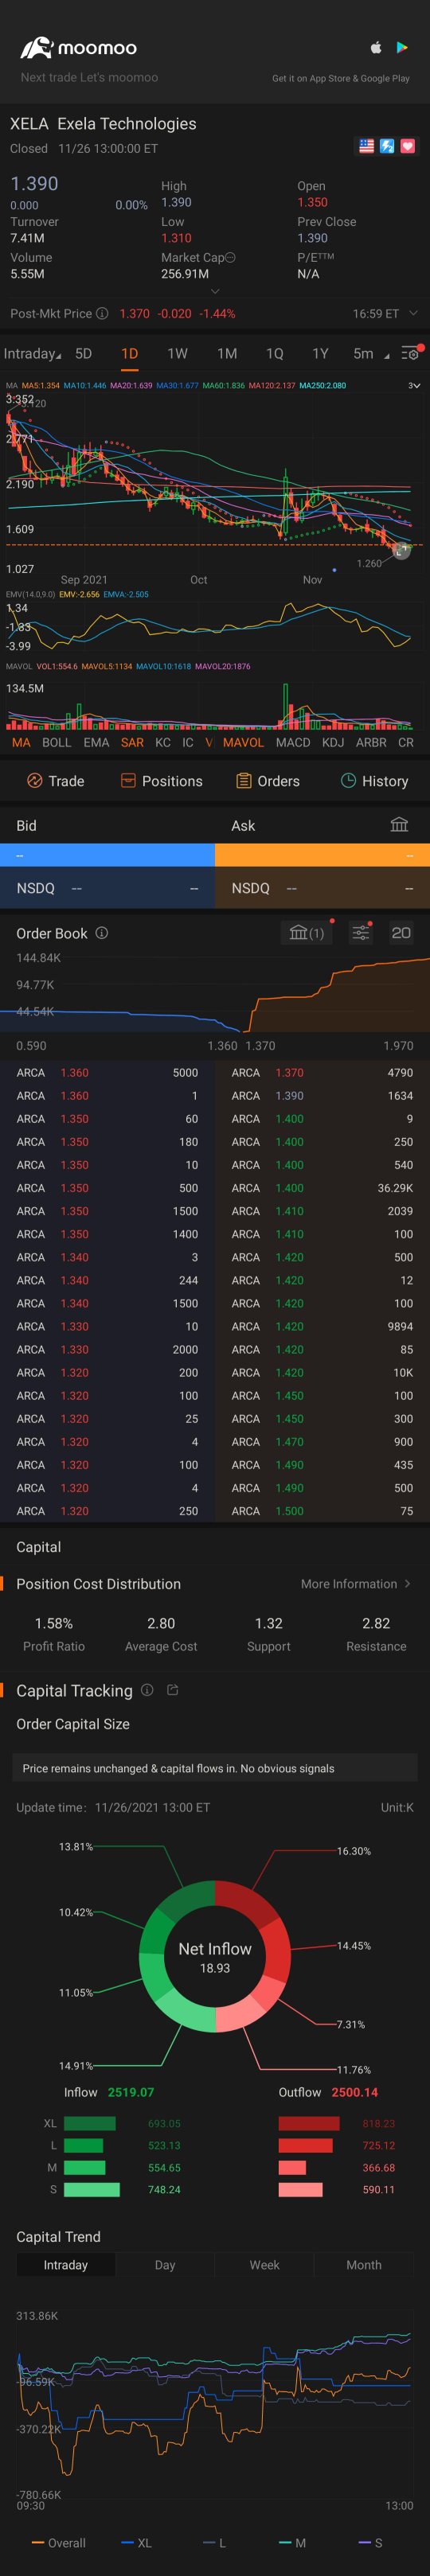
Task: Expand the post-market price row
Action: (x=413, y=313)
